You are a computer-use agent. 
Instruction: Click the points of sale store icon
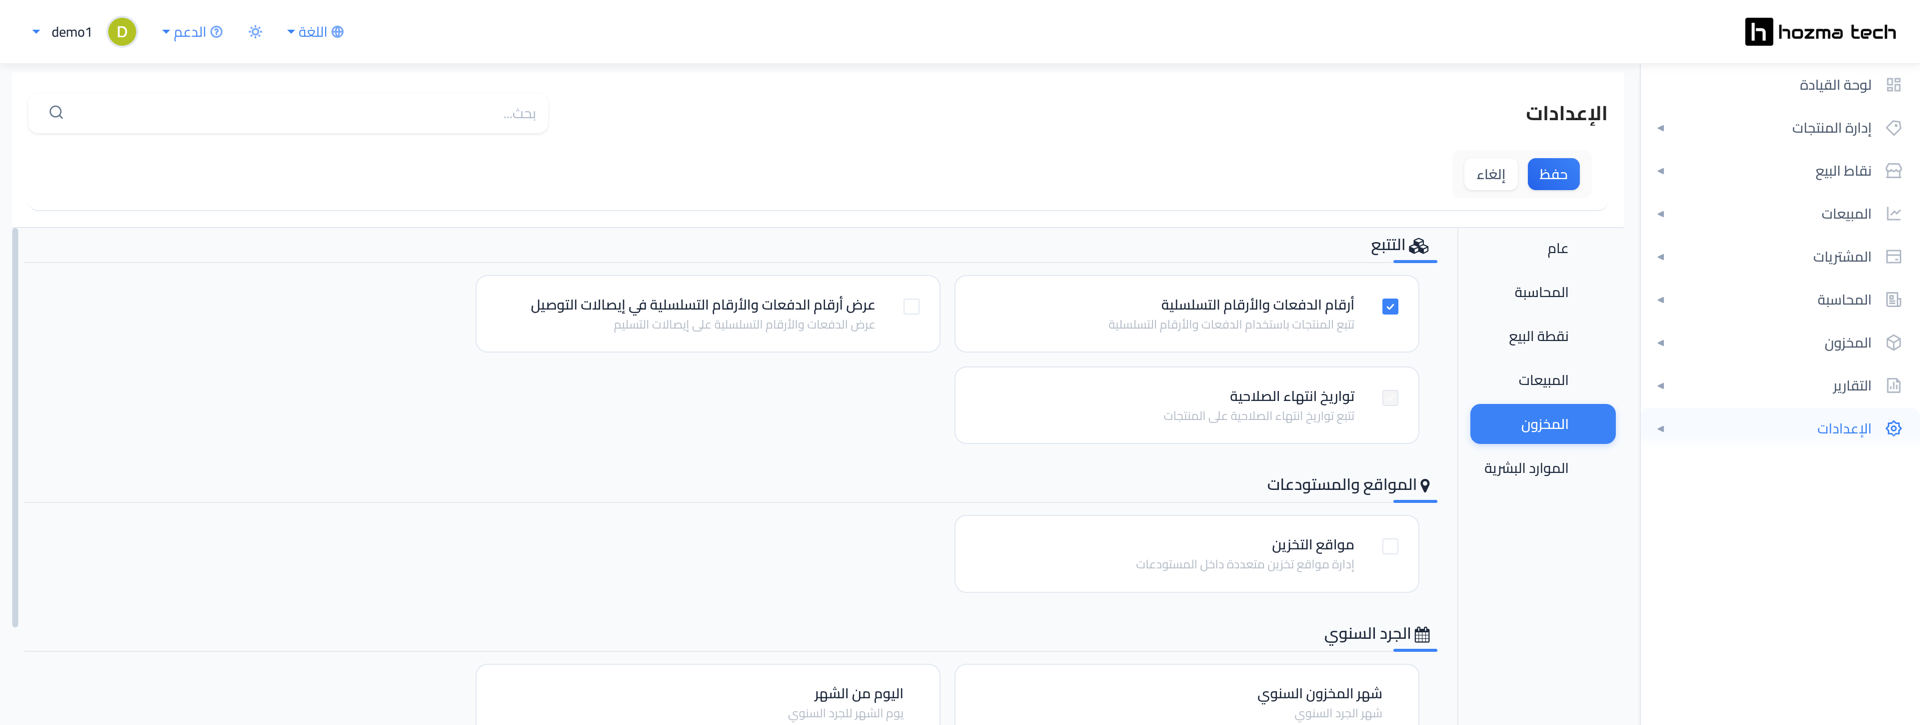1893,171
